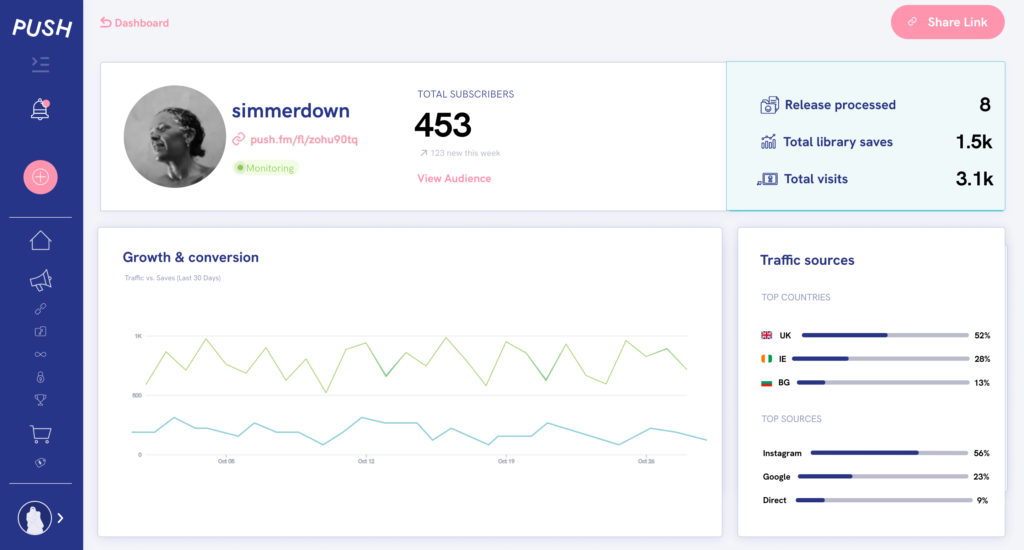The width and height of the screenshot is (1024, 550).
Task: Click the PUSH logo in the sidebar
Action: point(42,27)
